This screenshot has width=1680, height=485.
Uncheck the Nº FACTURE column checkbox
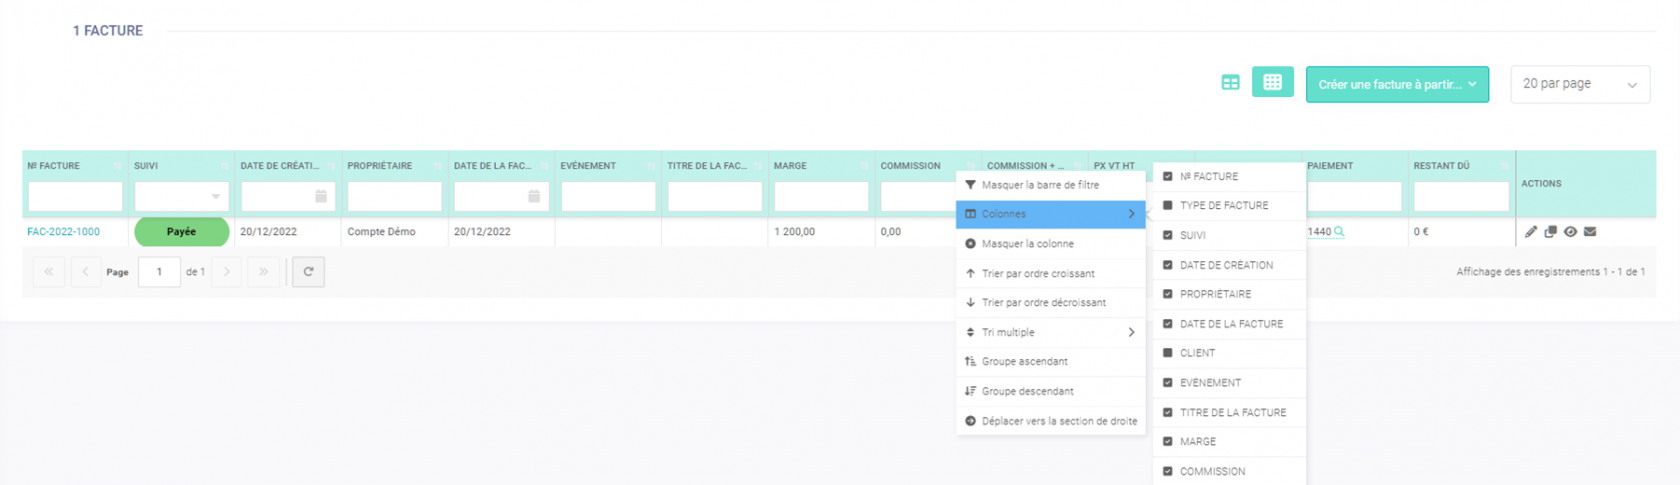pos(1167,176)
